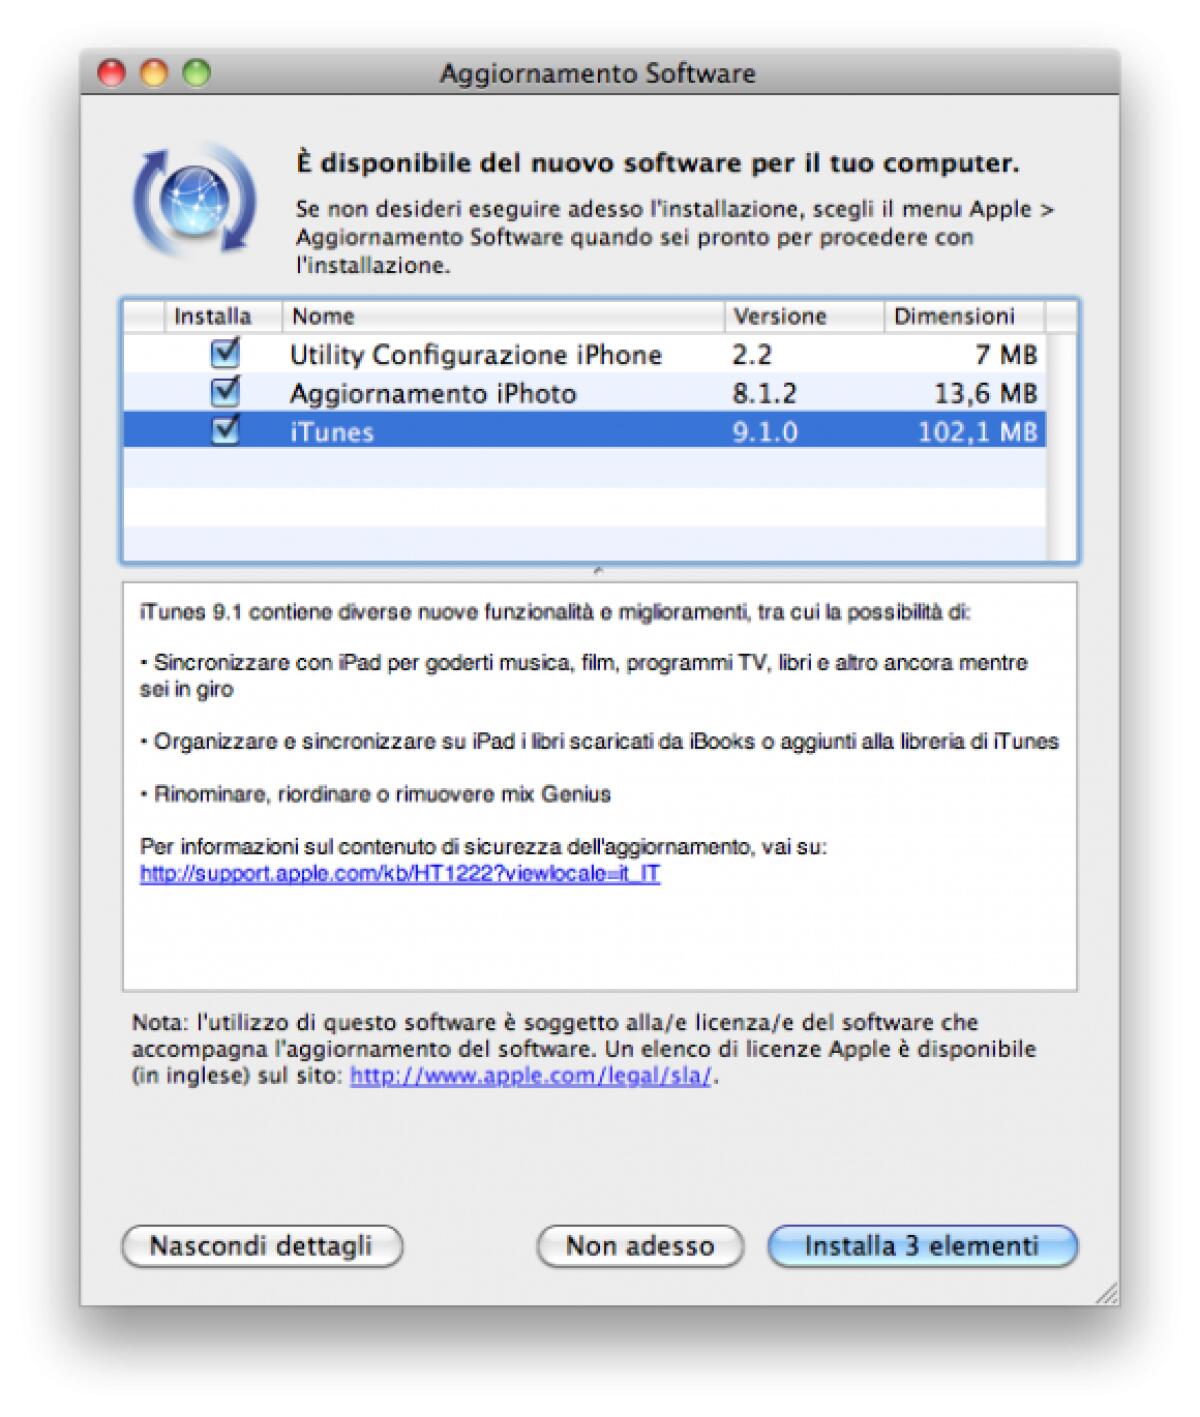This screenshot has height=1417, width=1200.
Task: Click the green zoom window button
Action: [198, 73]
